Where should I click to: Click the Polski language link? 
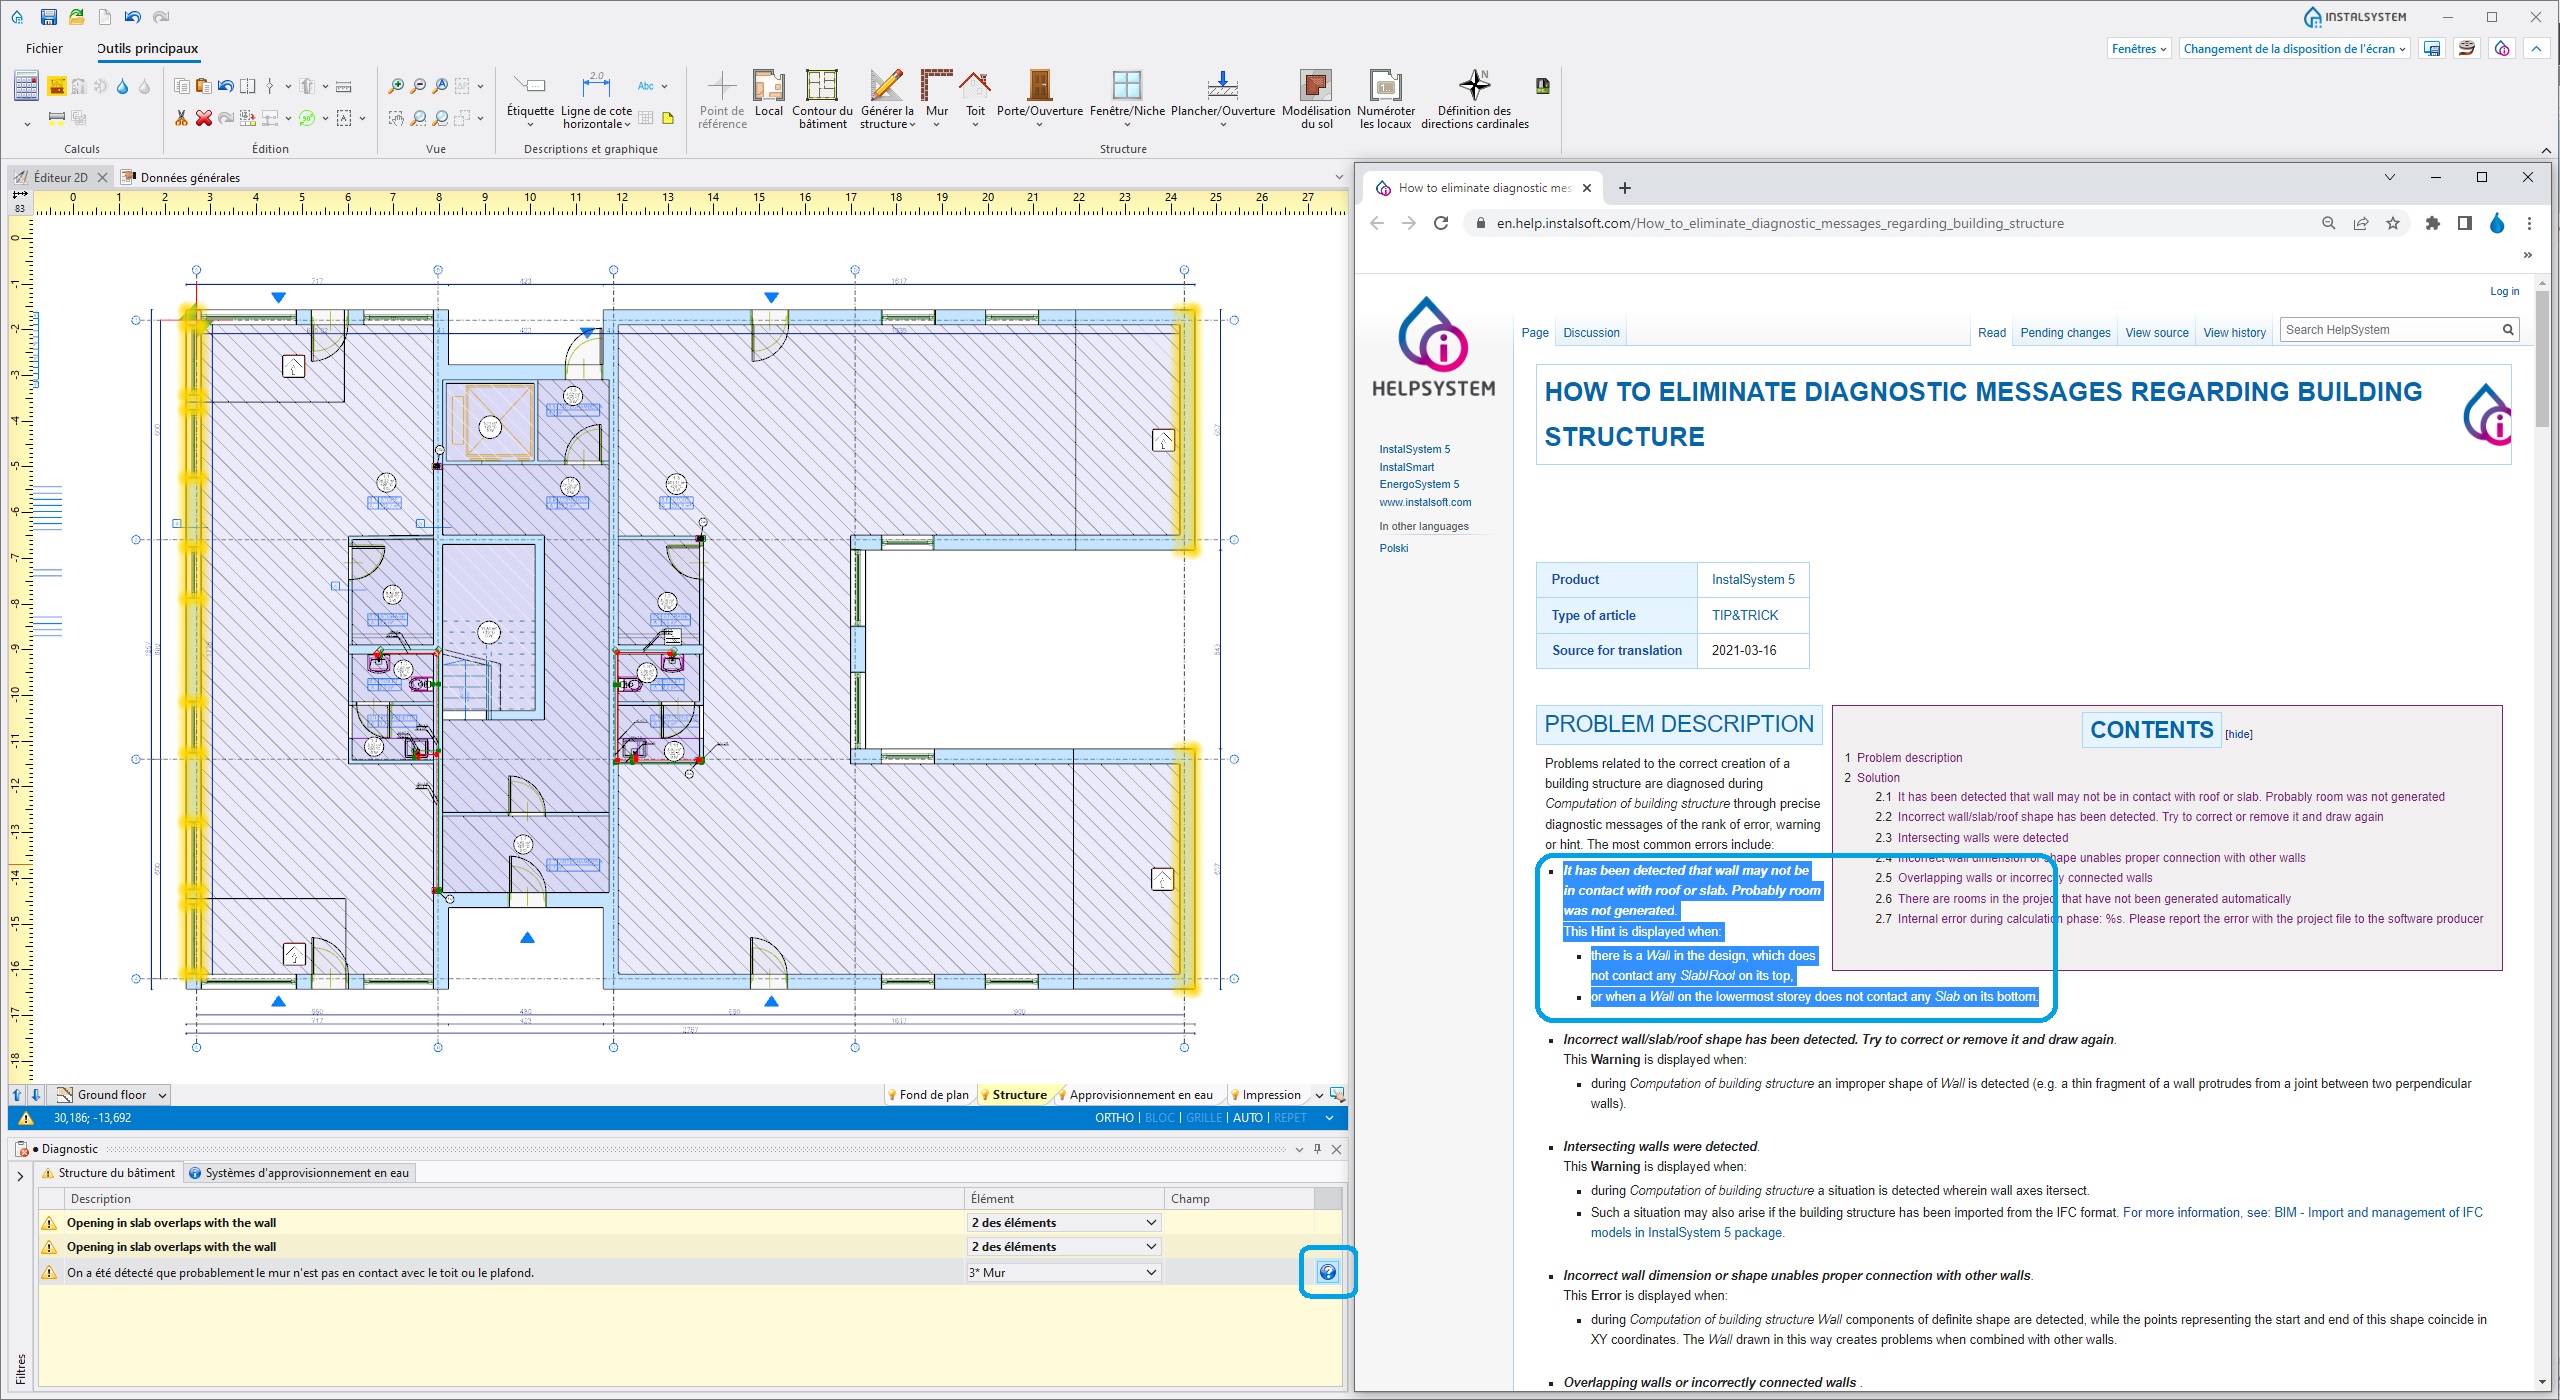(x=1393, y=548)
